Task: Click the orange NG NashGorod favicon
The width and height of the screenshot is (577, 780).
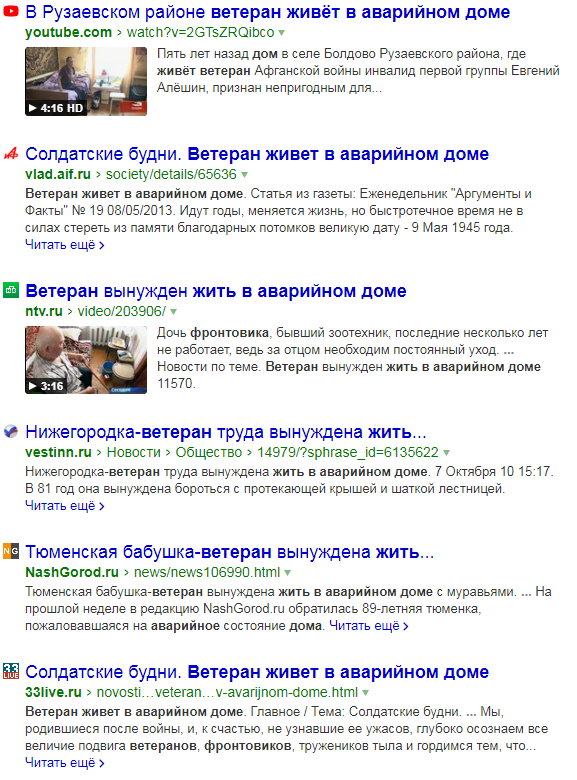Action: [11, 551]
